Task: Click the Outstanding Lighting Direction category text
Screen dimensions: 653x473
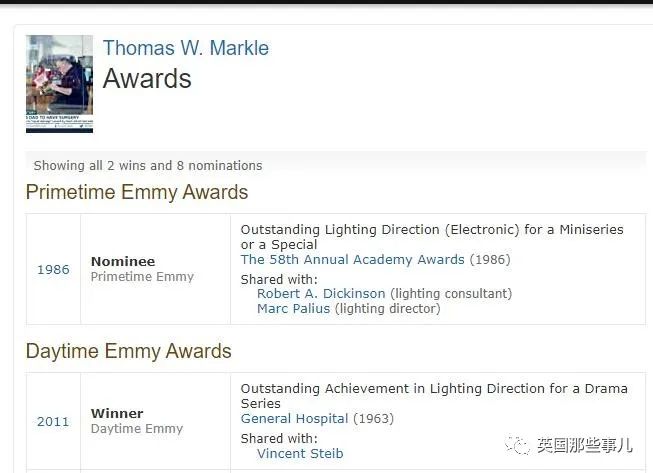Action: click(x=432, y=237)
